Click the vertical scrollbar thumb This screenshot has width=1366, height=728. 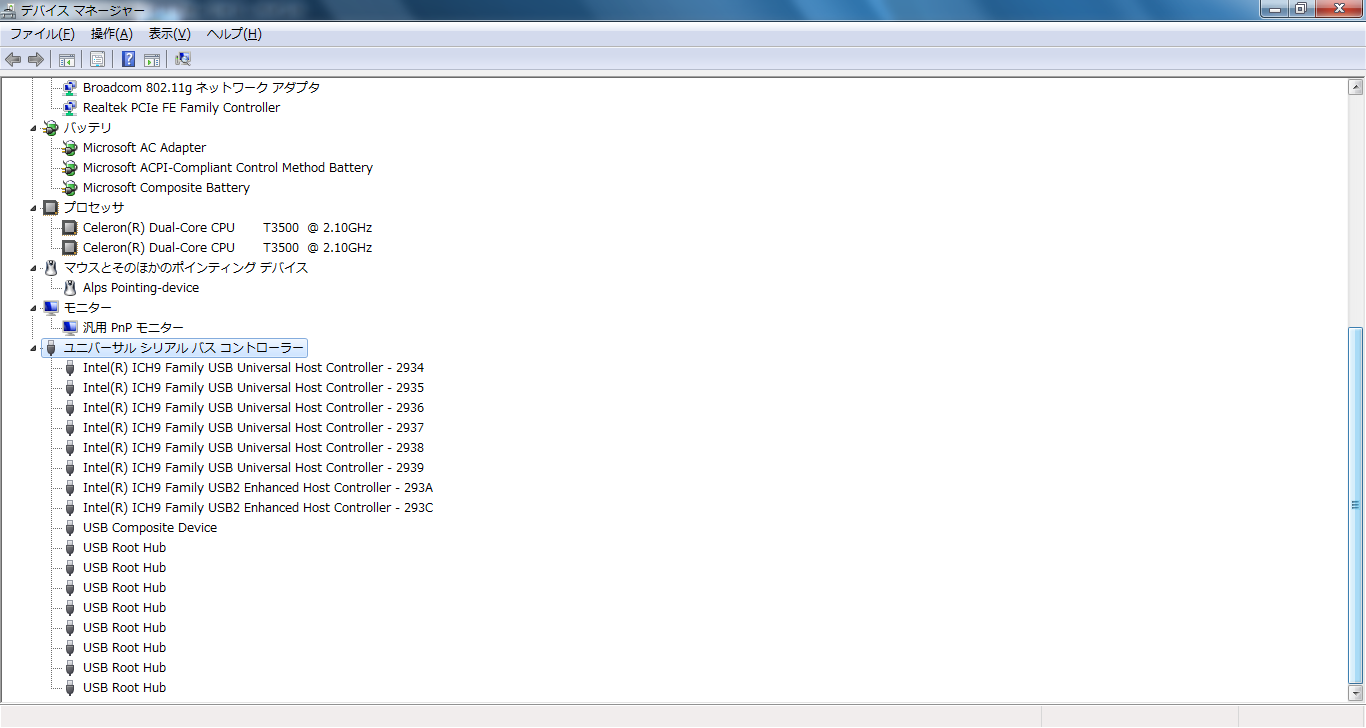click(1356, 504)
